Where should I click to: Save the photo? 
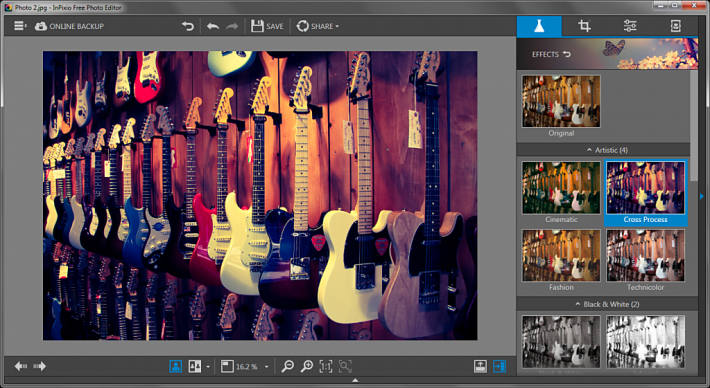(267, 26)
